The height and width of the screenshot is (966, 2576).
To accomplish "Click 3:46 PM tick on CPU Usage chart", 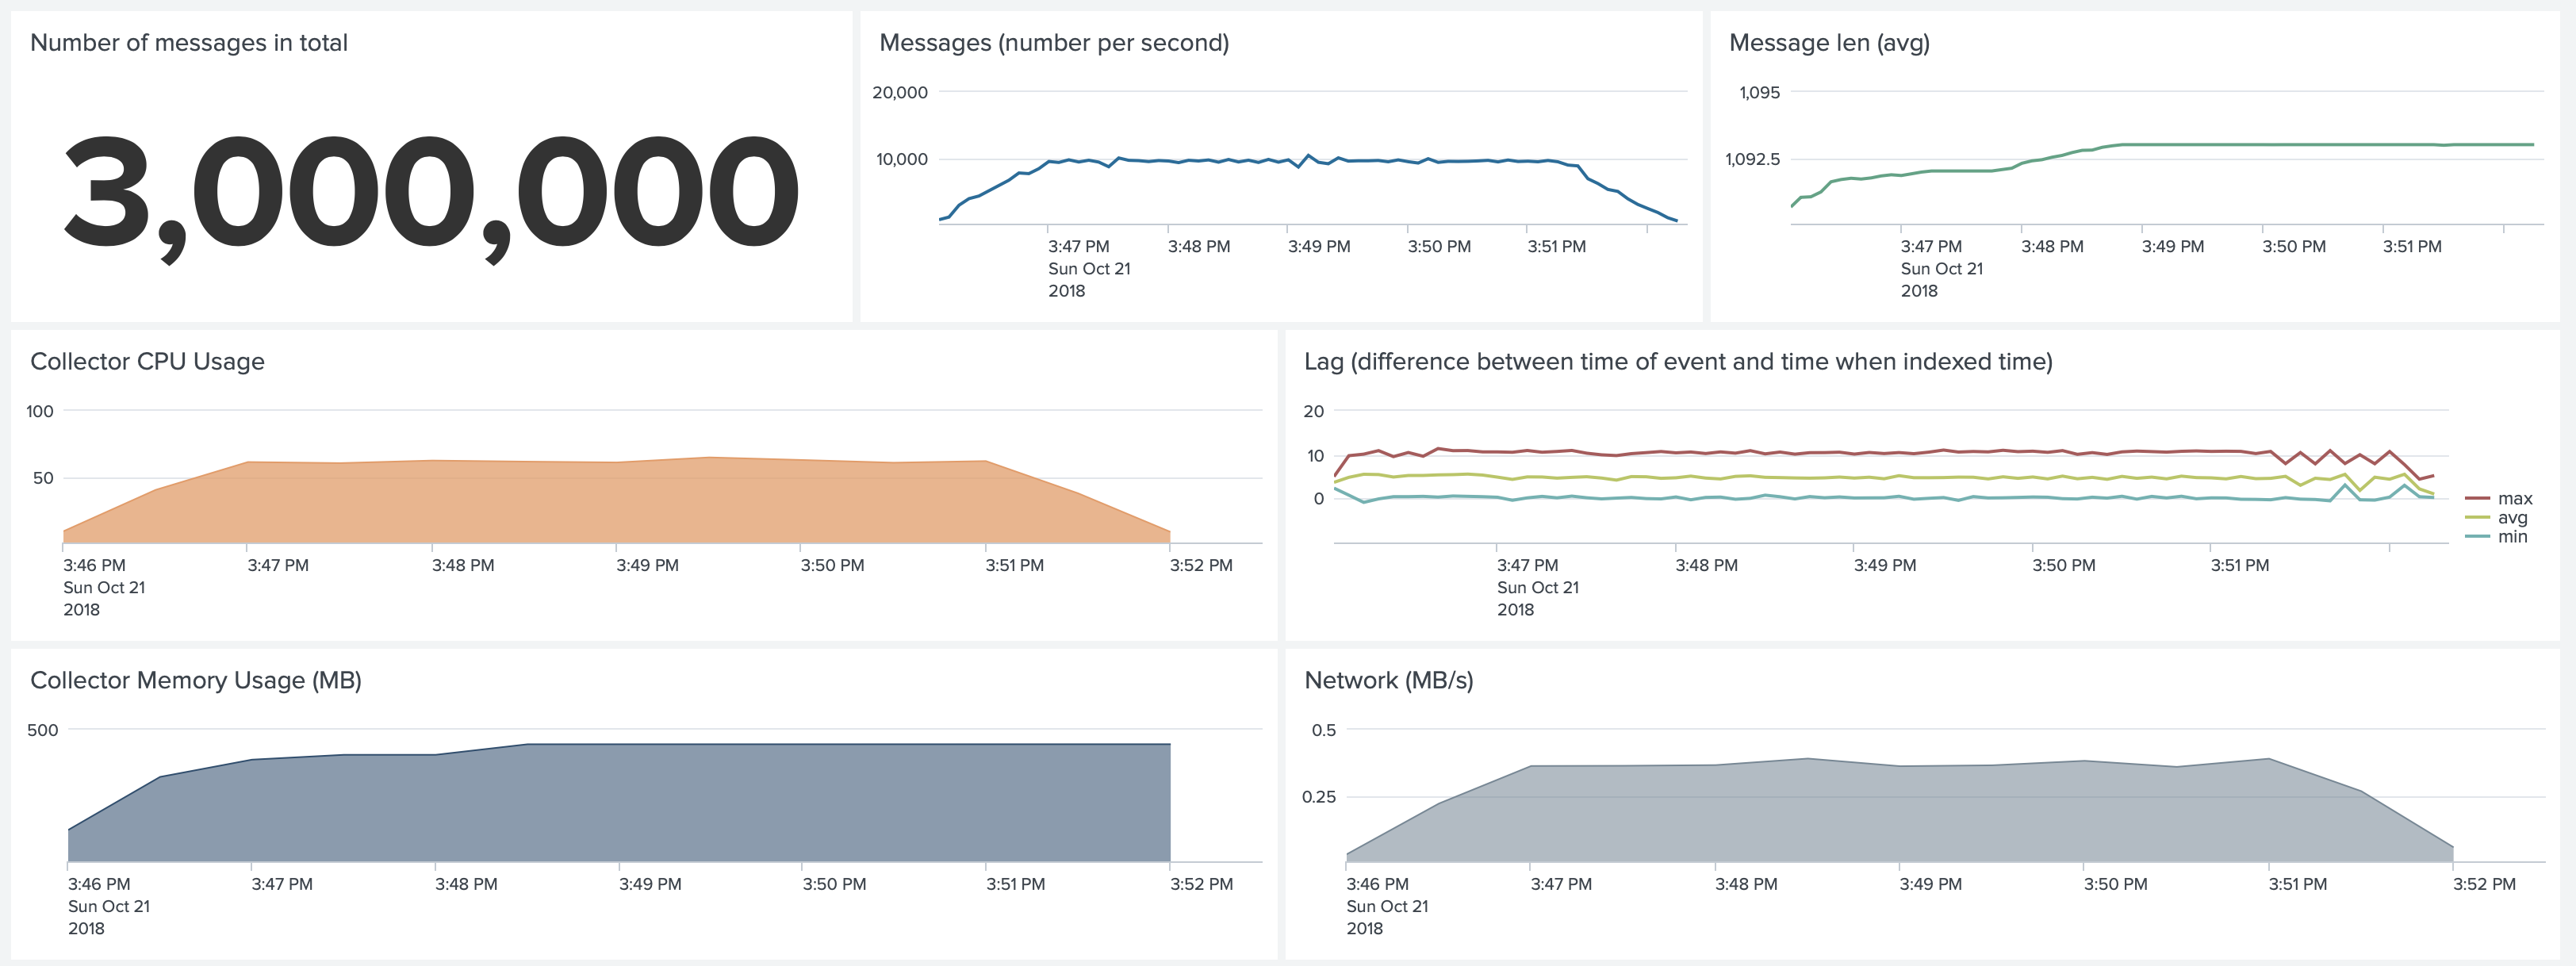I will tap(94, 565).
